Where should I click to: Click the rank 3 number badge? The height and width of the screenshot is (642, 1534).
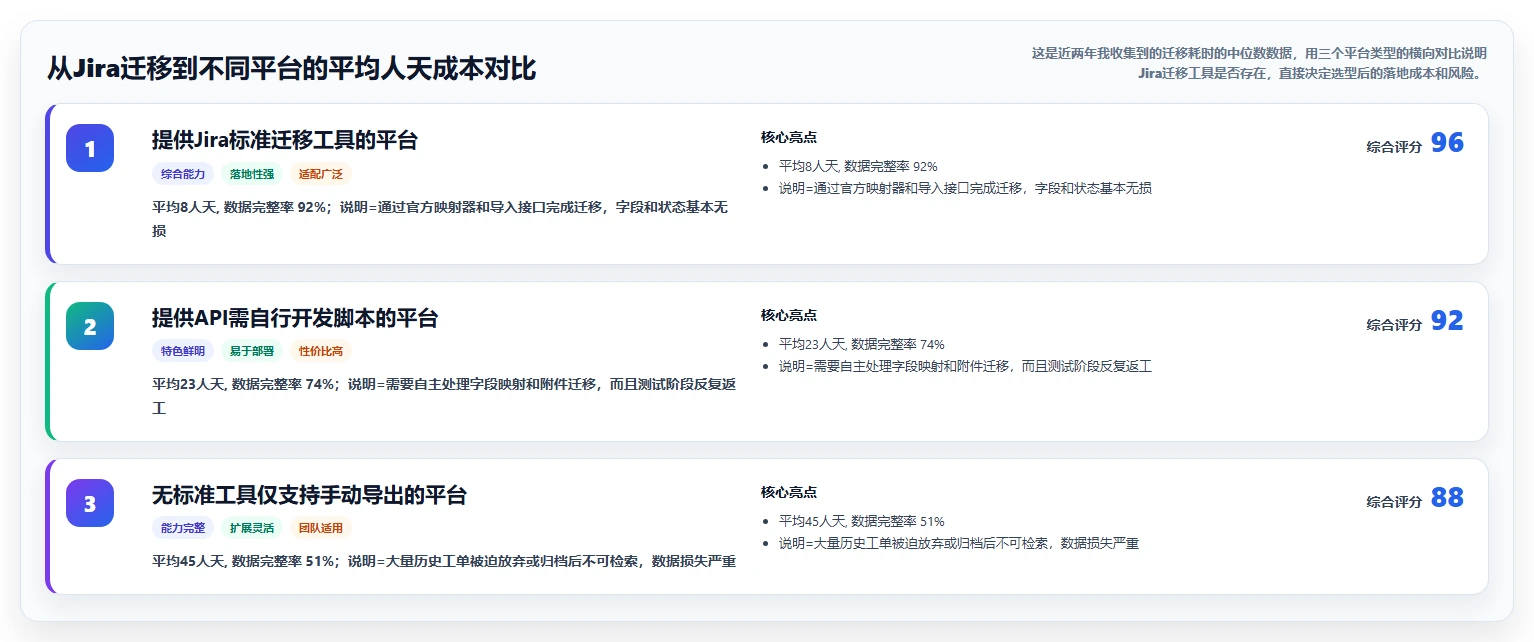click(90, 503)
